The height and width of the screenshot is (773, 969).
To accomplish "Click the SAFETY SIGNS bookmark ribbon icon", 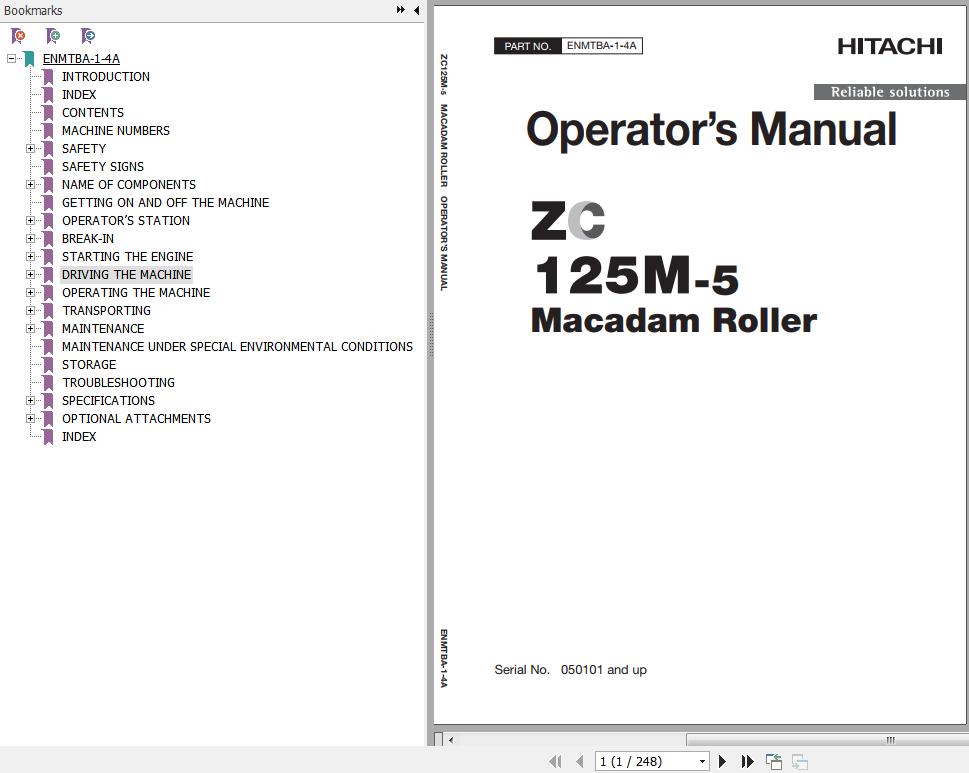I will [x=48, y=166].
